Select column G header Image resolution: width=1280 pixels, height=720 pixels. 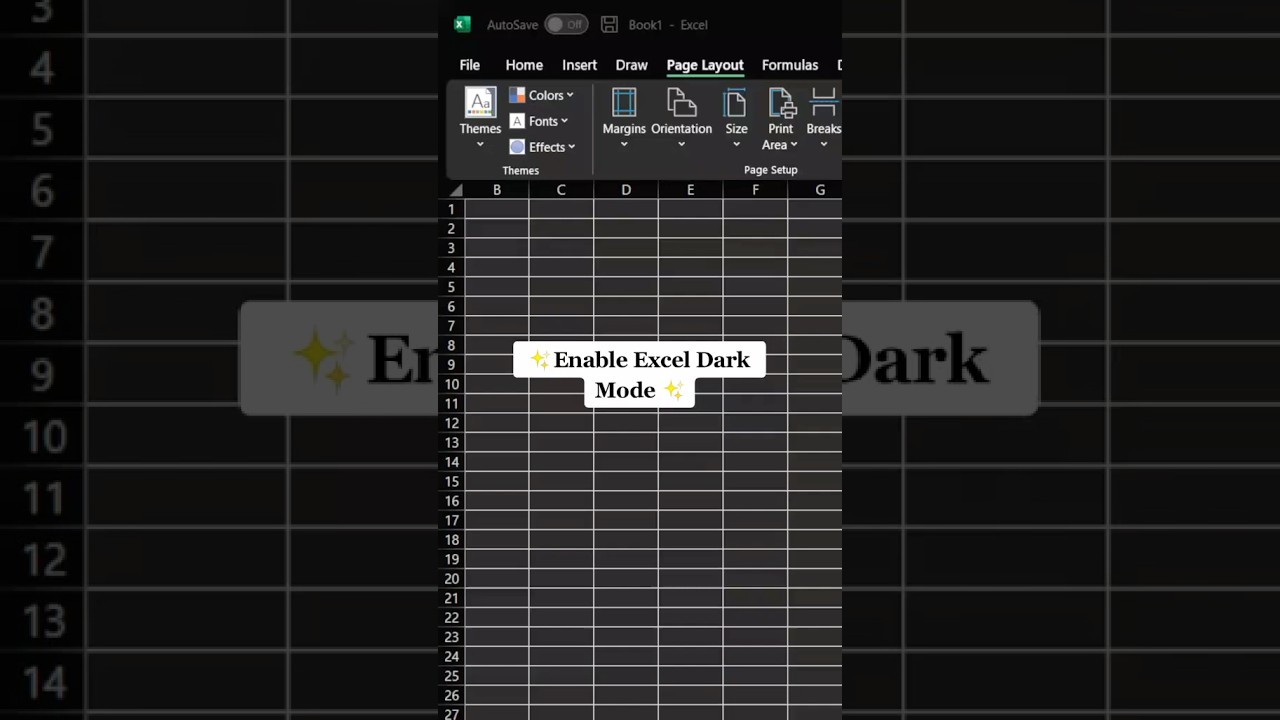815,190
